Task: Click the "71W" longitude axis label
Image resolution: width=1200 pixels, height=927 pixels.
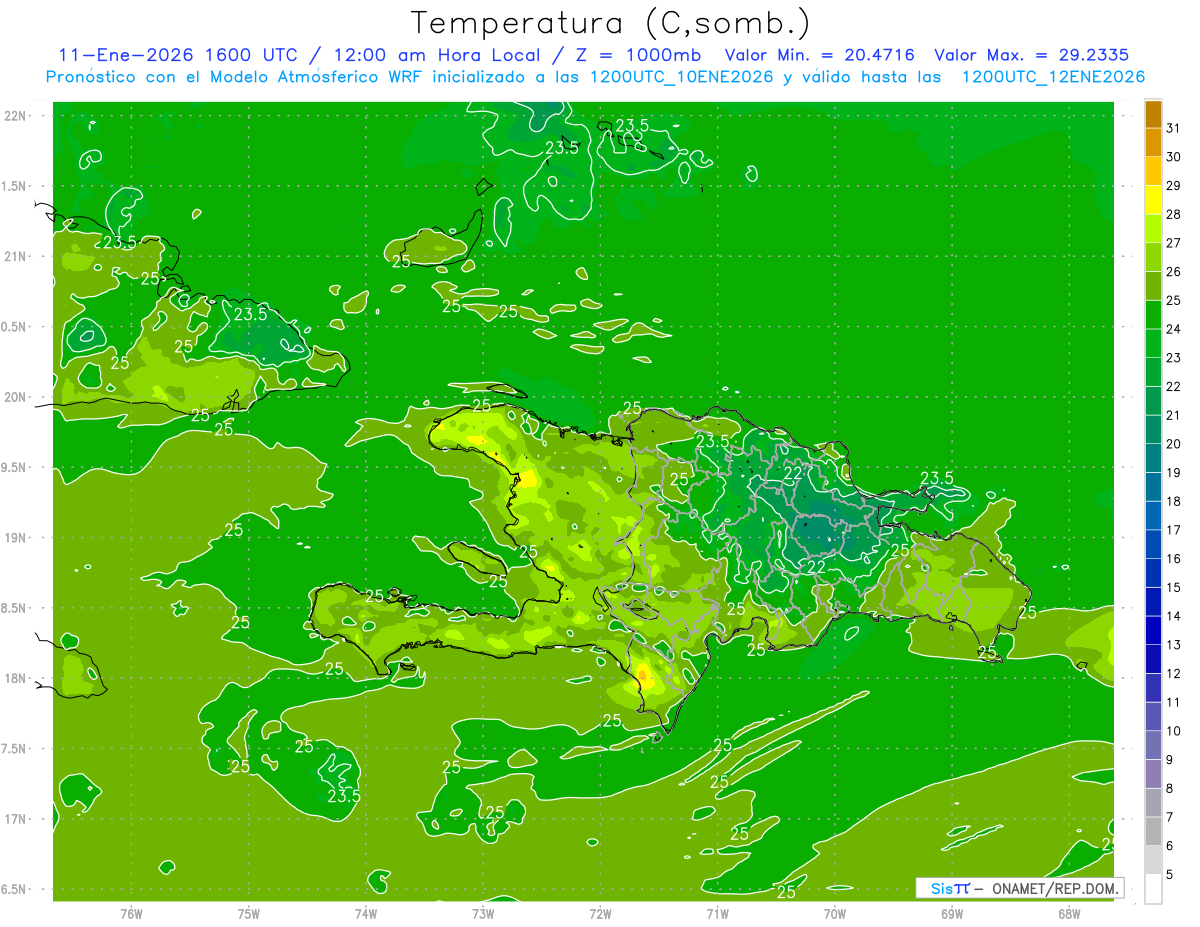Action: point(717,914)
